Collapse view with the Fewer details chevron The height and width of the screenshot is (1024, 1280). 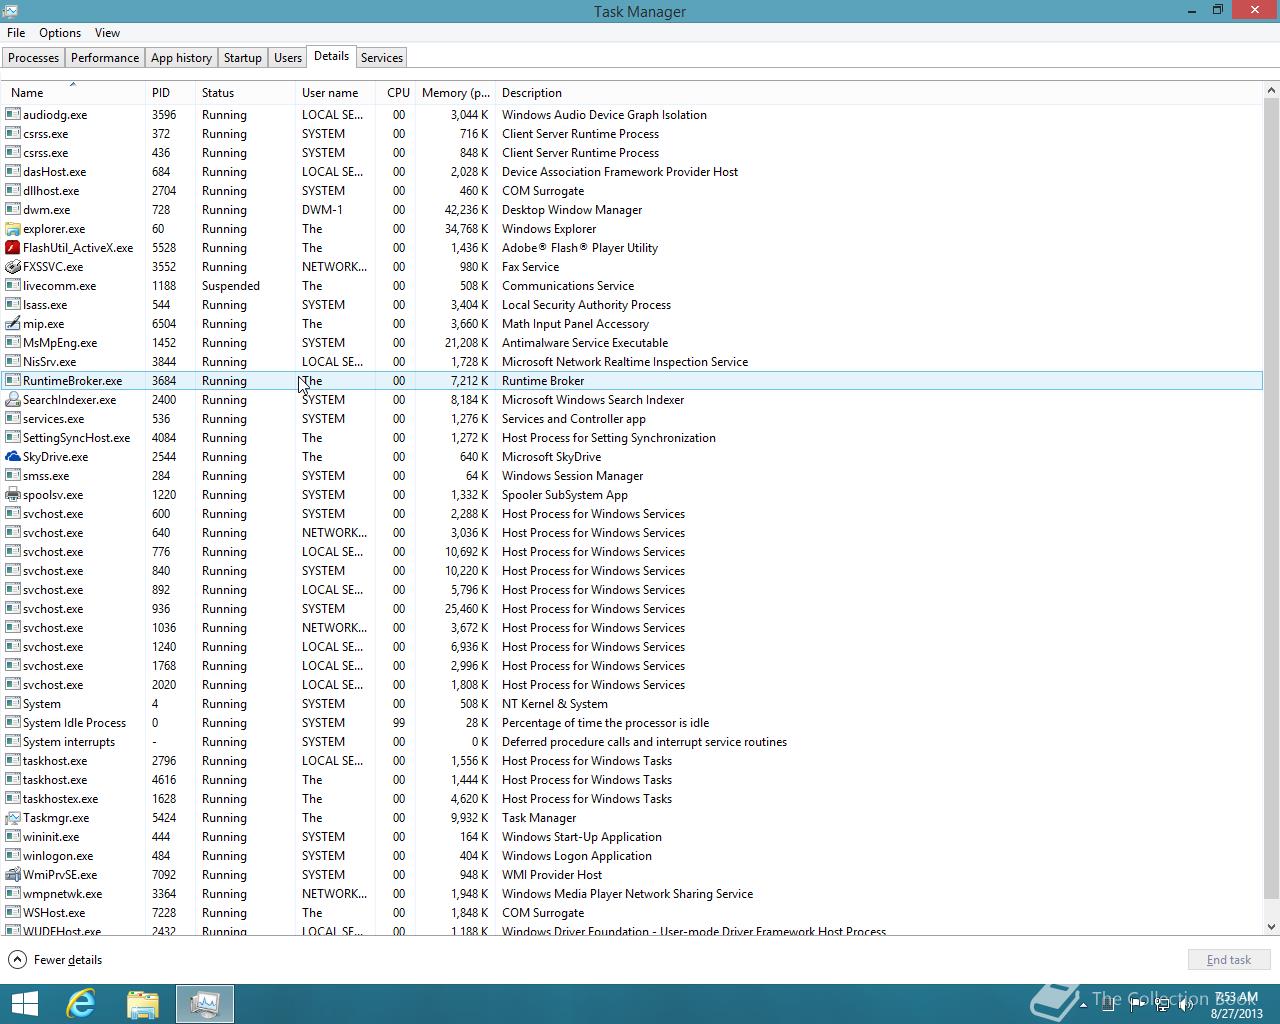(17, 960)
